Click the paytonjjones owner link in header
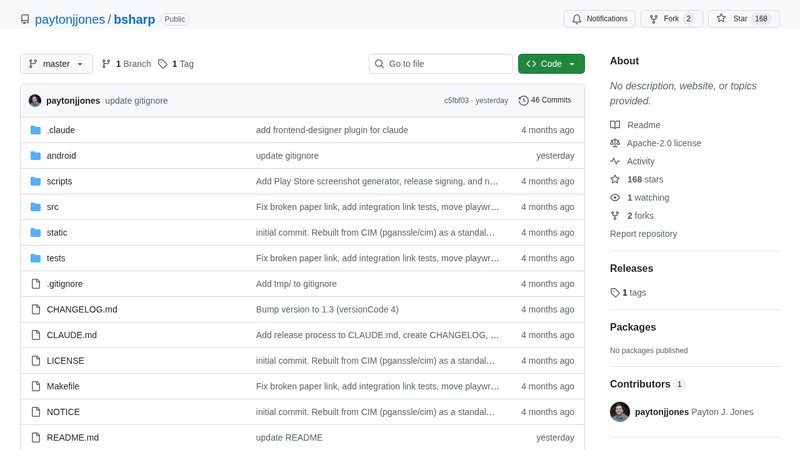800x450 pixels. (70, 19)
